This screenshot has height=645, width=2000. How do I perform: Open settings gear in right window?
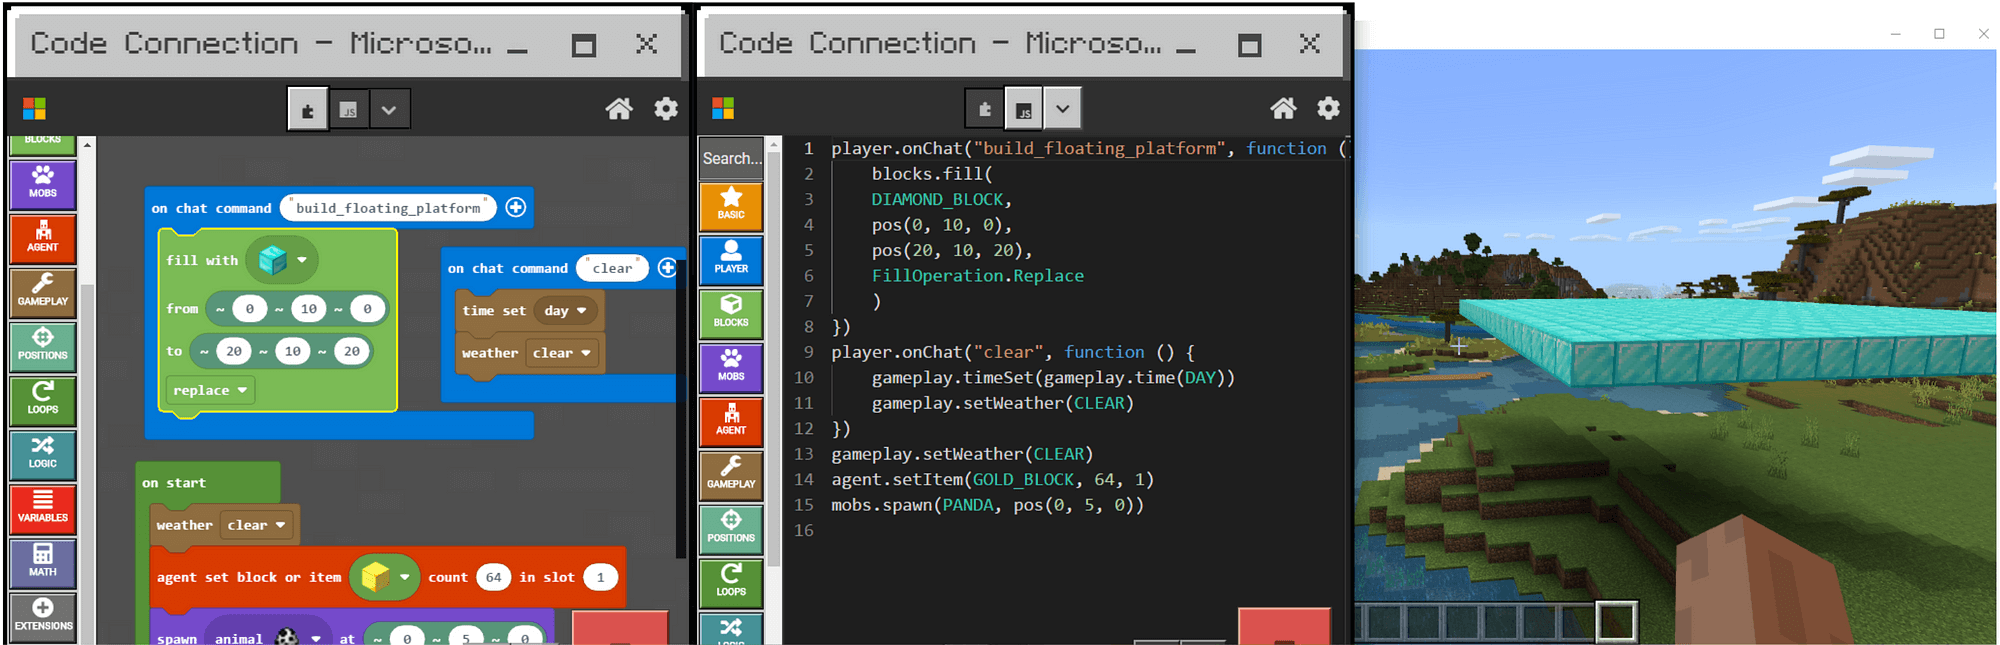[1328, 108]
